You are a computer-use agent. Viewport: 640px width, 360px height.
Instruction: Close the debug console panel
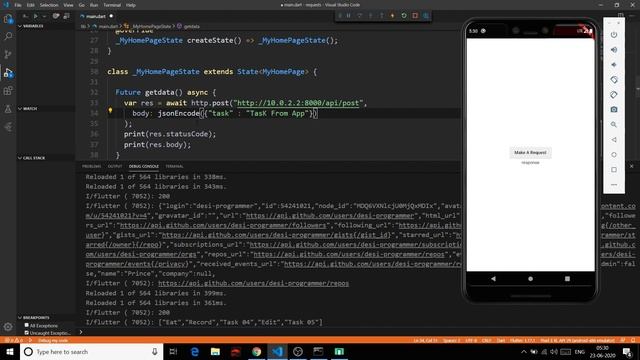(x=631, y=167)
